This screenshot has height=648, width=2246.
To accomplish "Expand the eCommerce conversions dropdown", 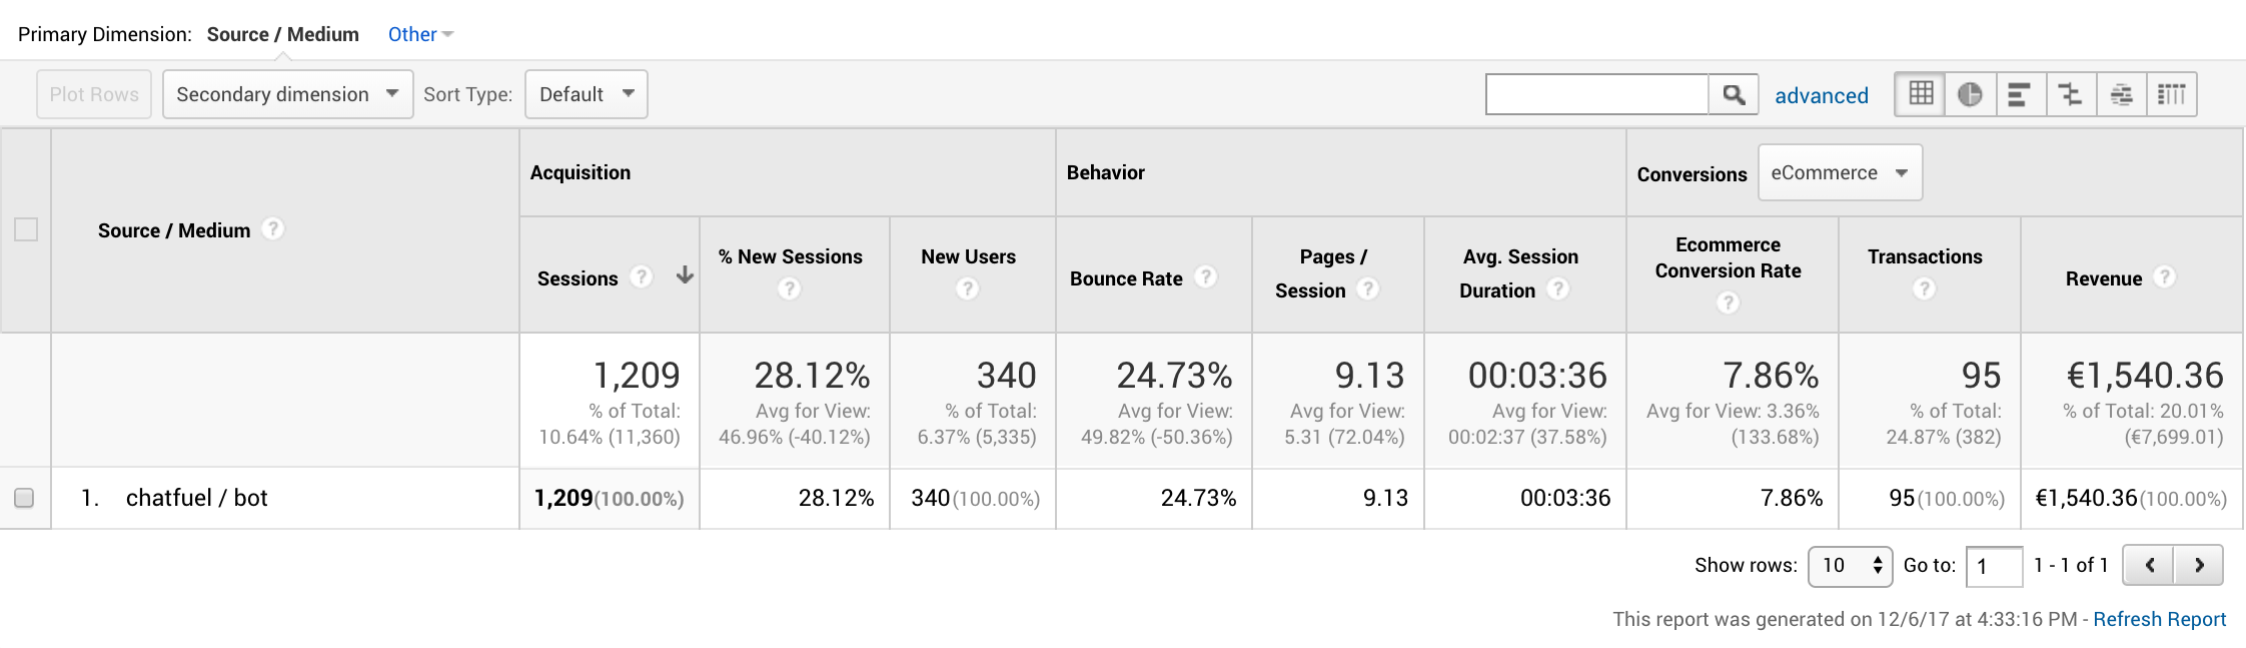I will 1839,173.
